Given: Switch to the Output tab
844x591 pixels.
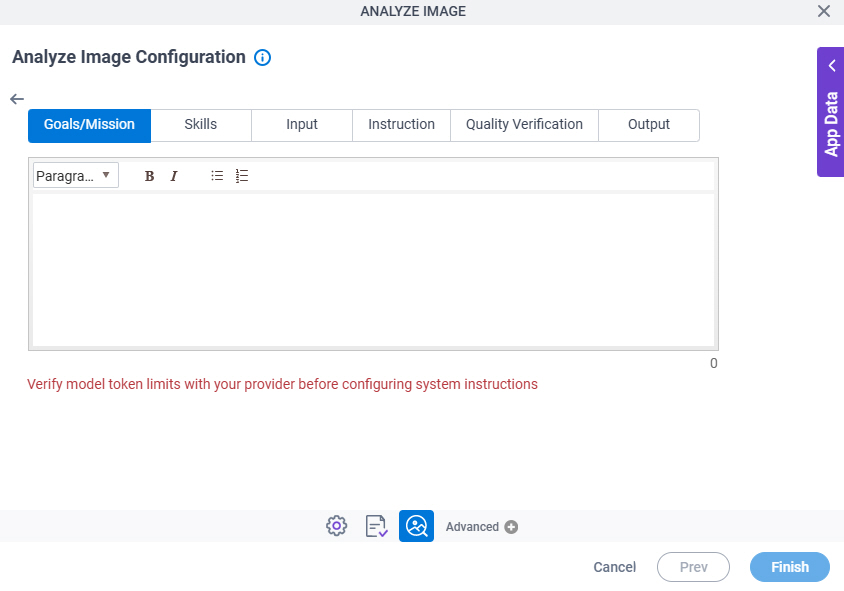Looking at the screenshot, I should (649, 125).
